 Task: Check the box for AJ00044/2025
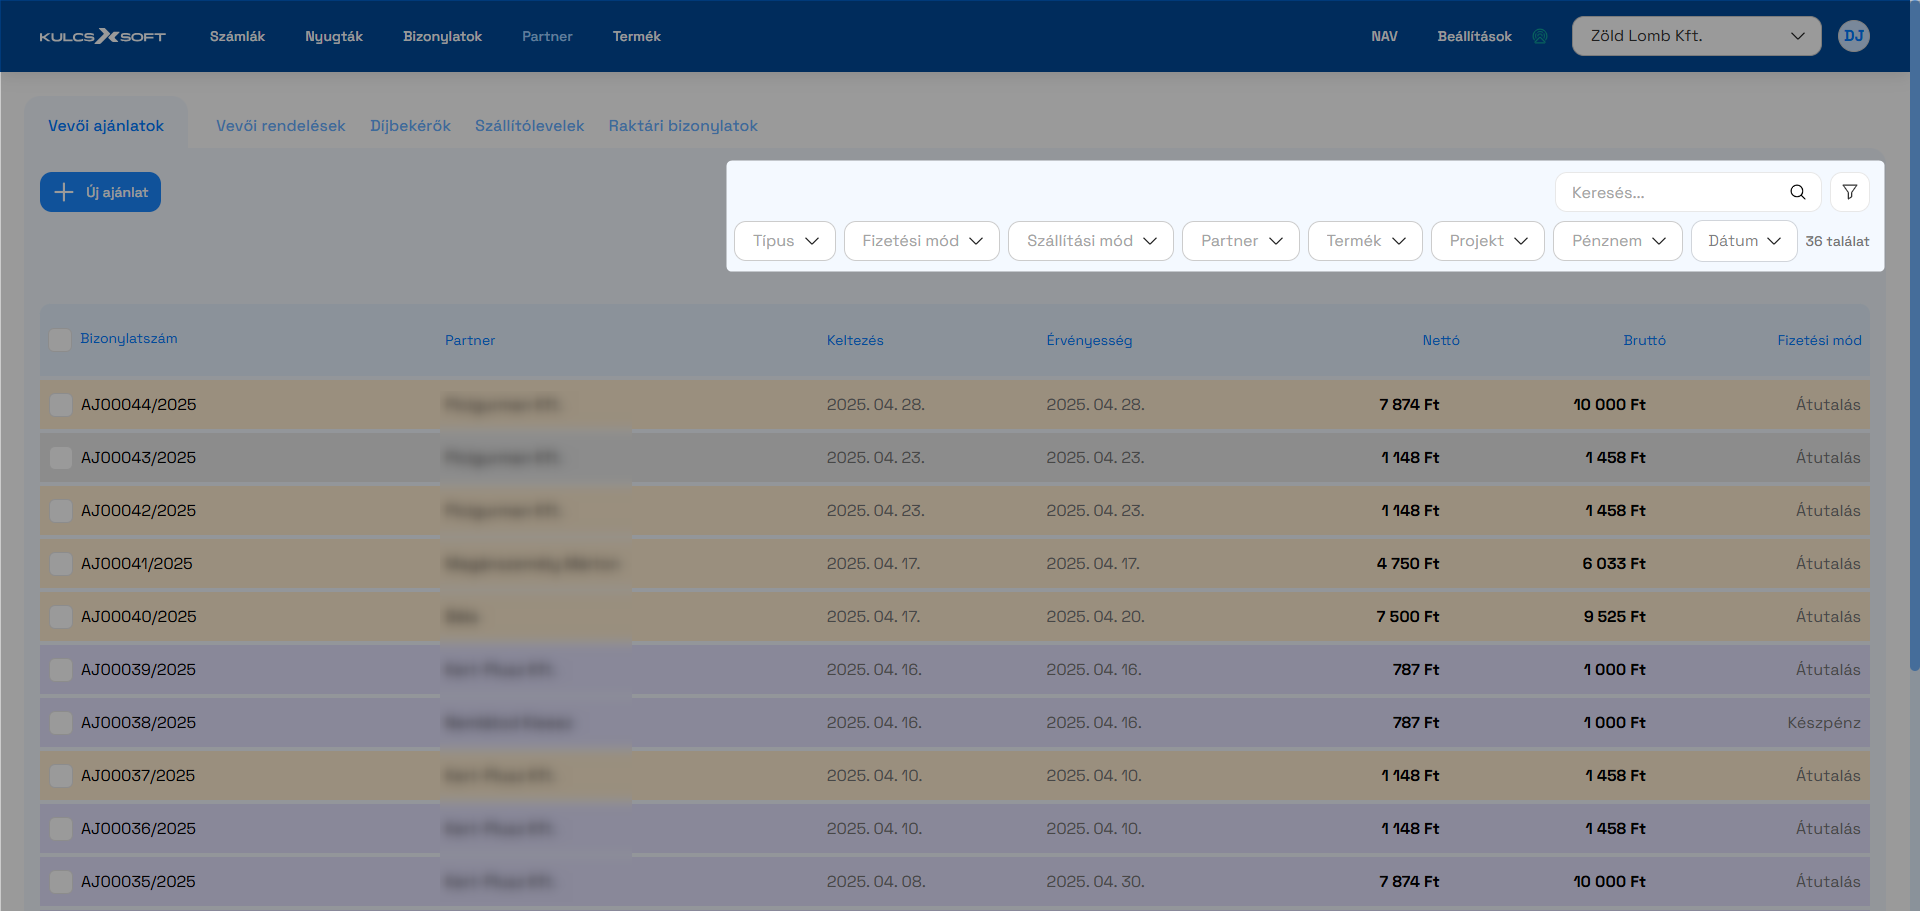61,404
